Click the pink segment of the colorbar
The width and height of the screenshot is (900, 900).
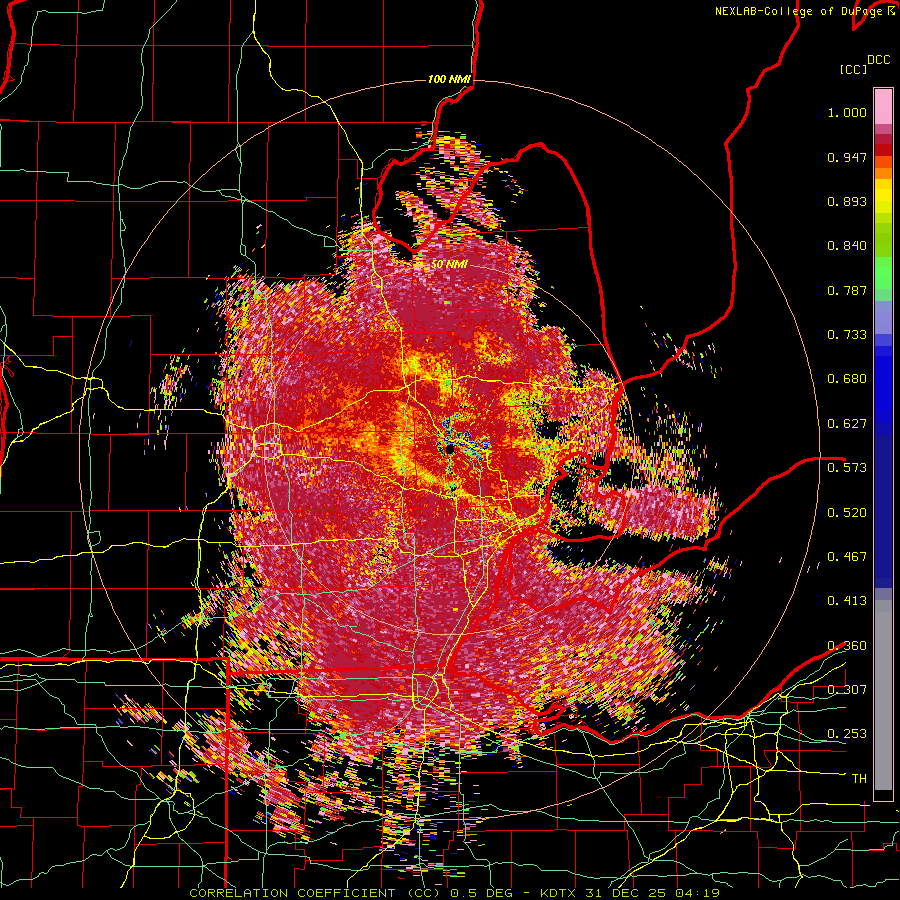point(883,106)
